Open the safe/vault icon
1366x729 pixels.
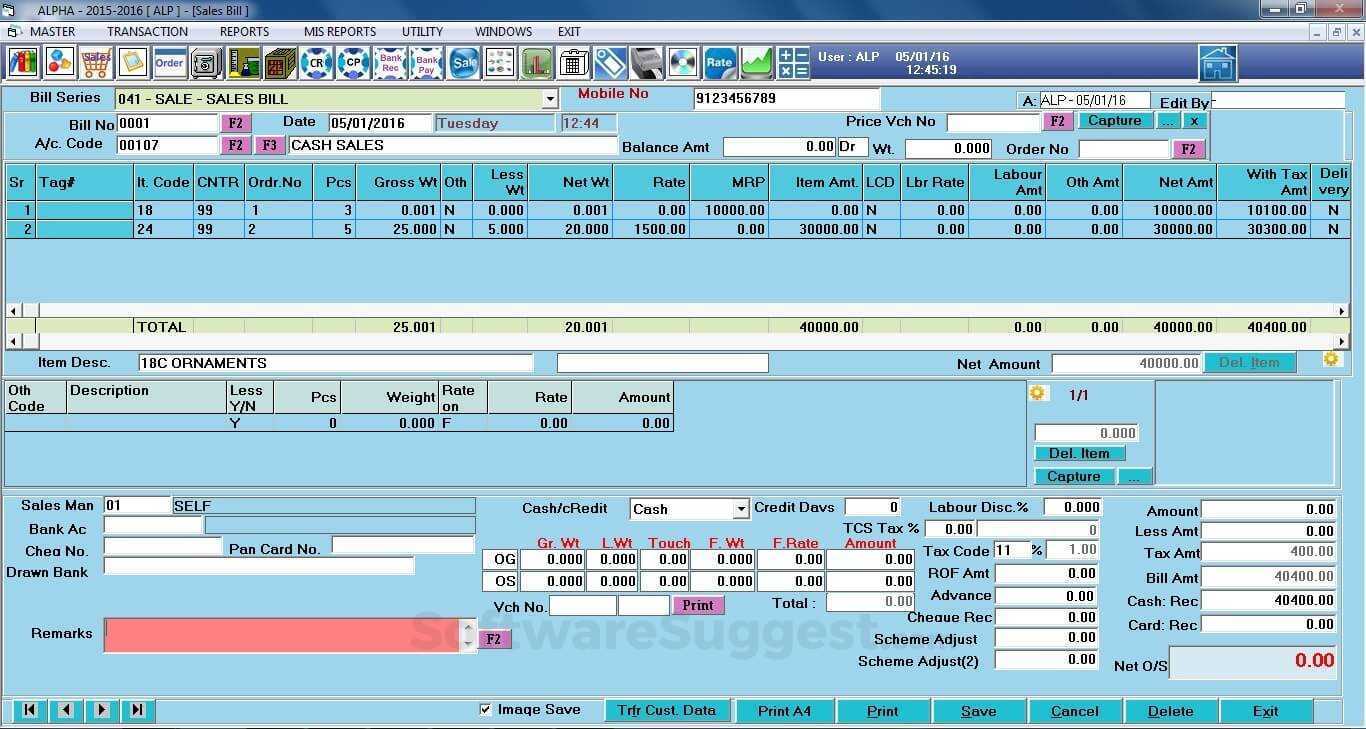coord(206,62)
